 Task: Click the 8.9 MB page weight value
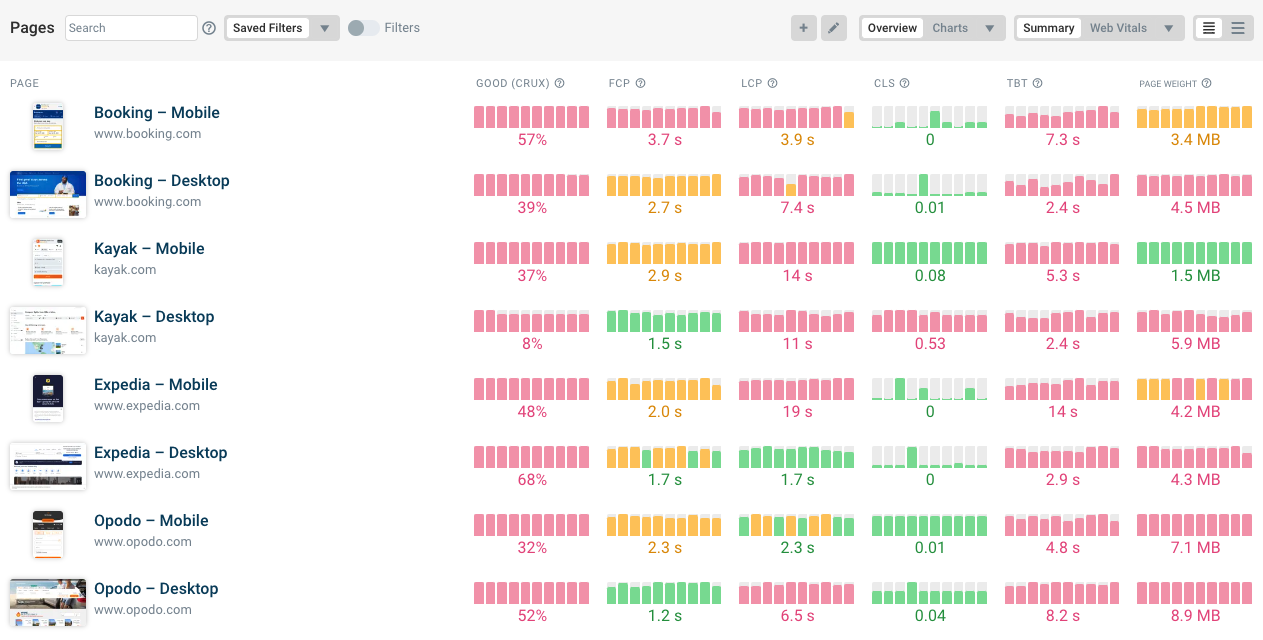point(1195,616)
